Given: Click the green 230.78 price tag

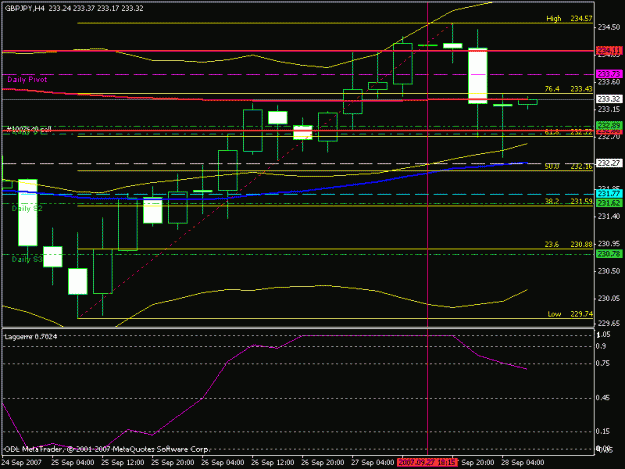Looking at the screenshot, I should (609, 254).
